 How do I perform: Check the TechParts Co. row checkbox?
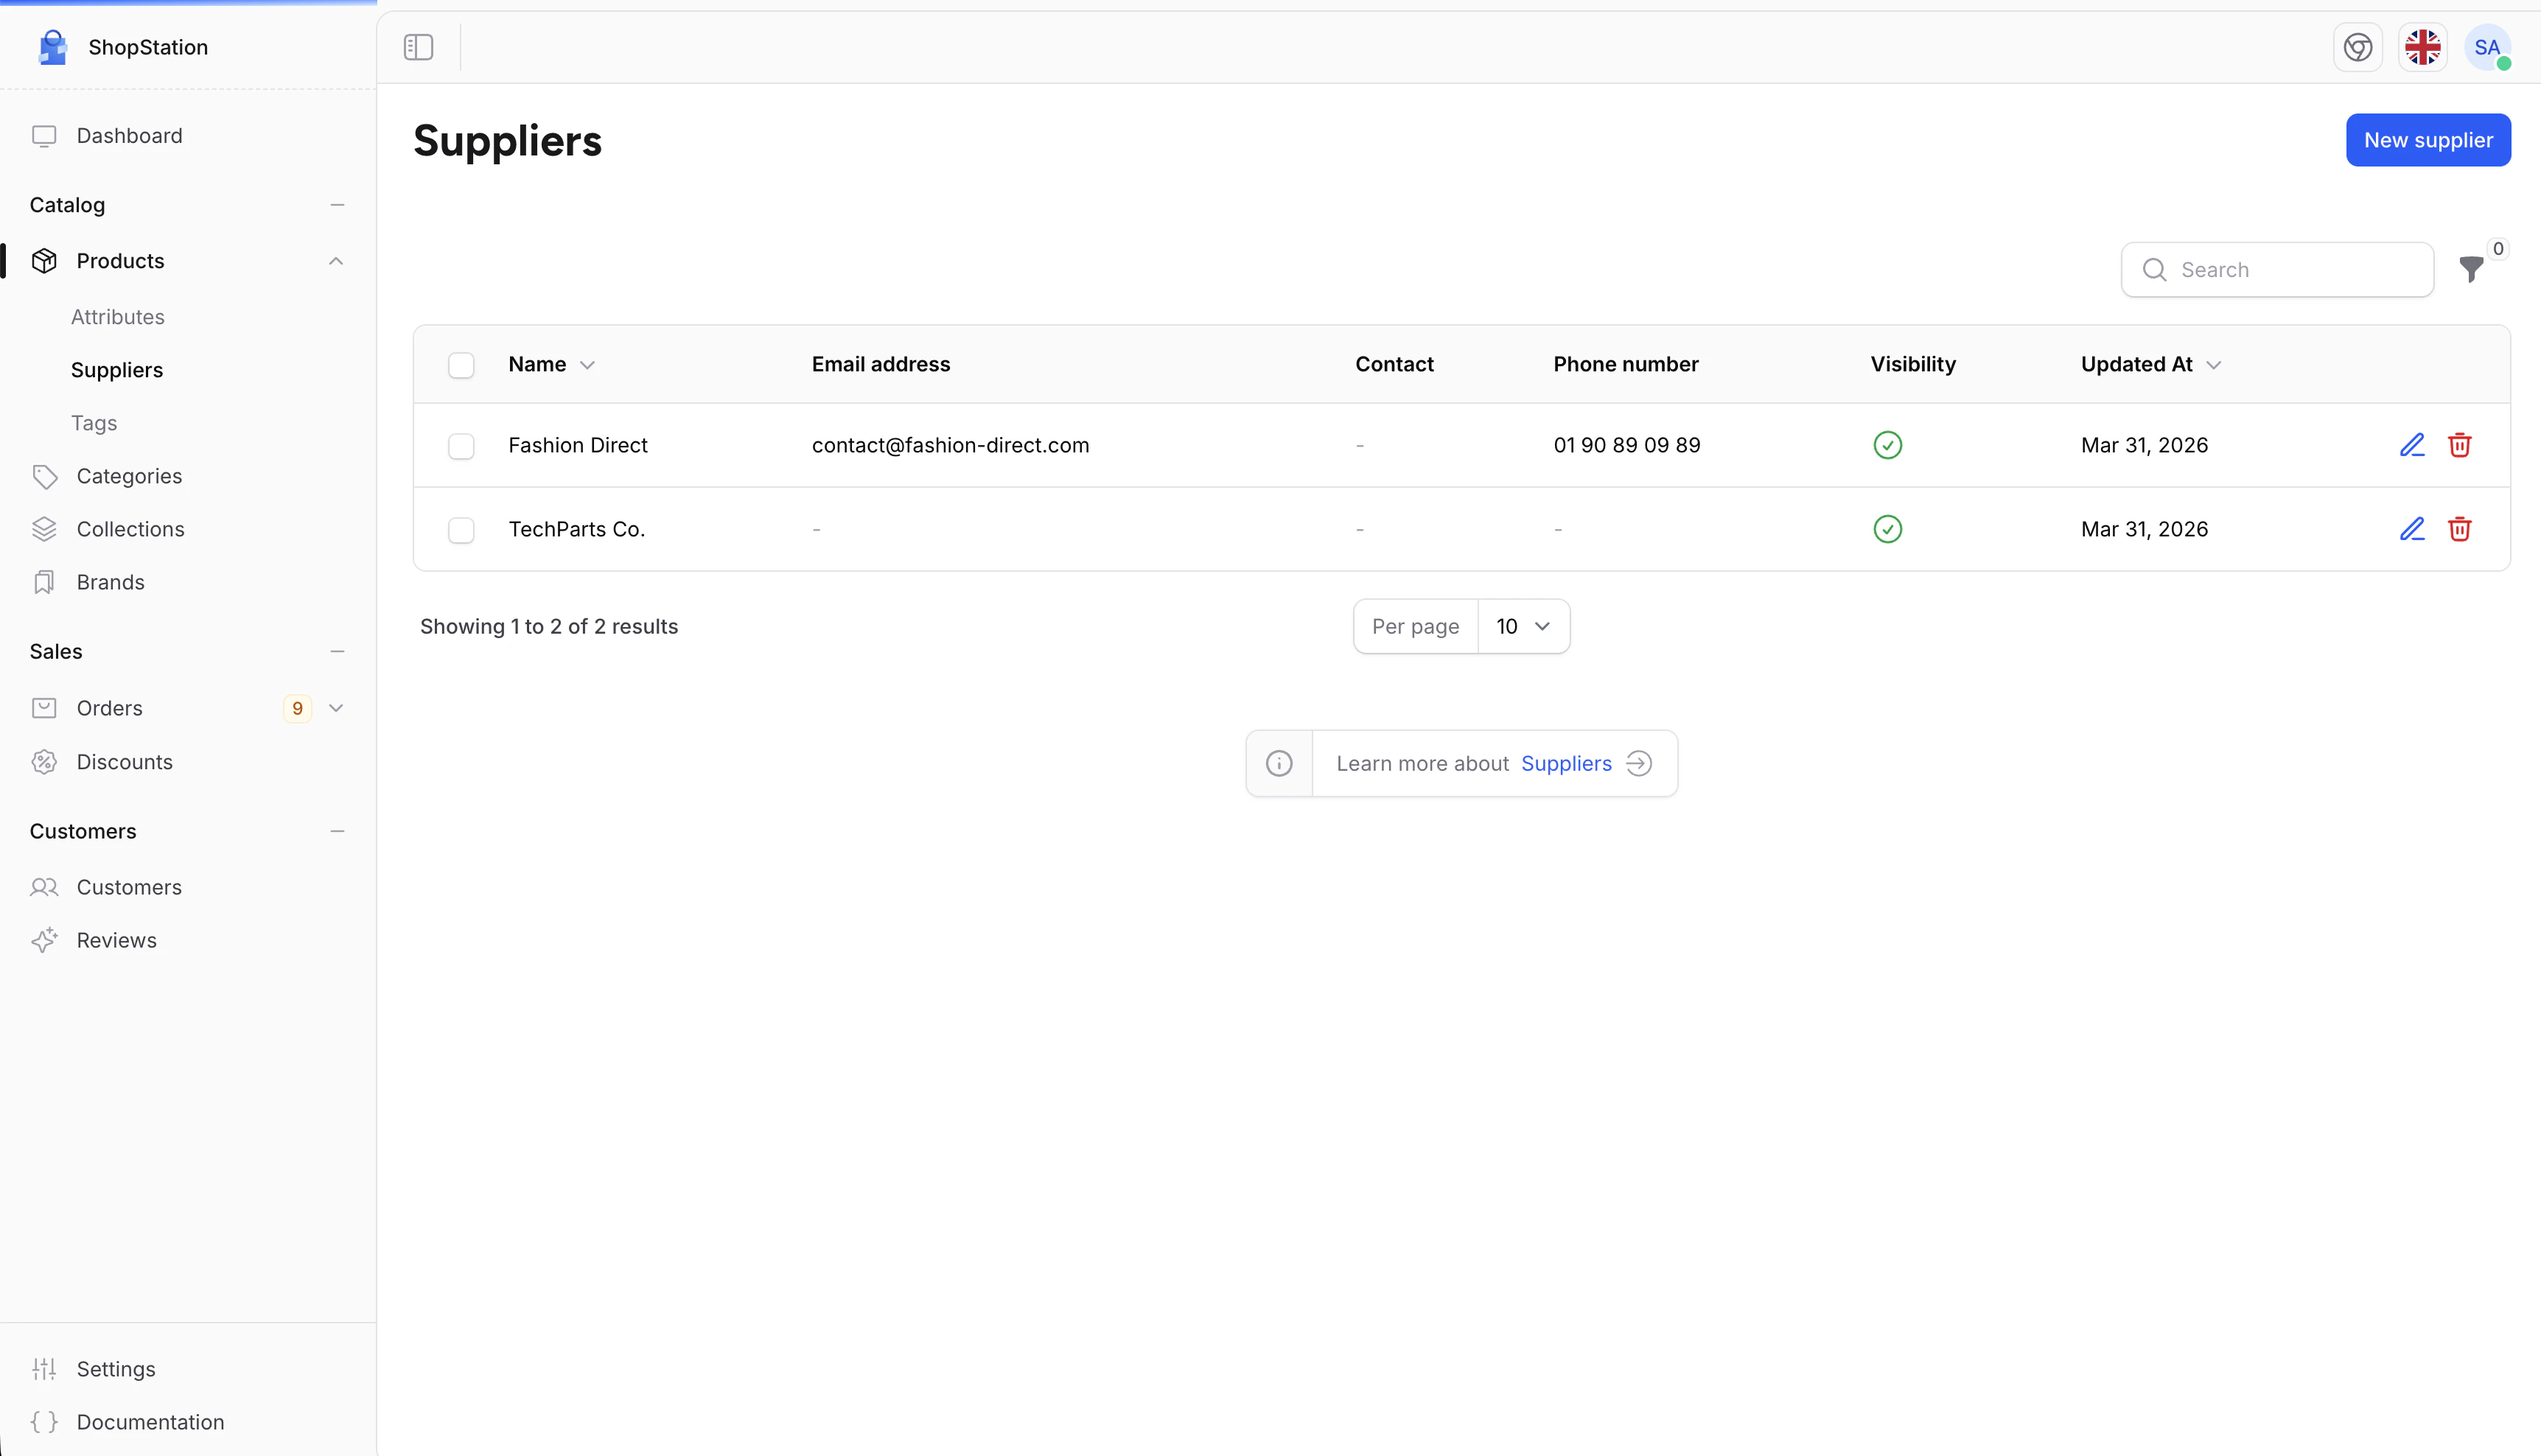pos(461,530)
